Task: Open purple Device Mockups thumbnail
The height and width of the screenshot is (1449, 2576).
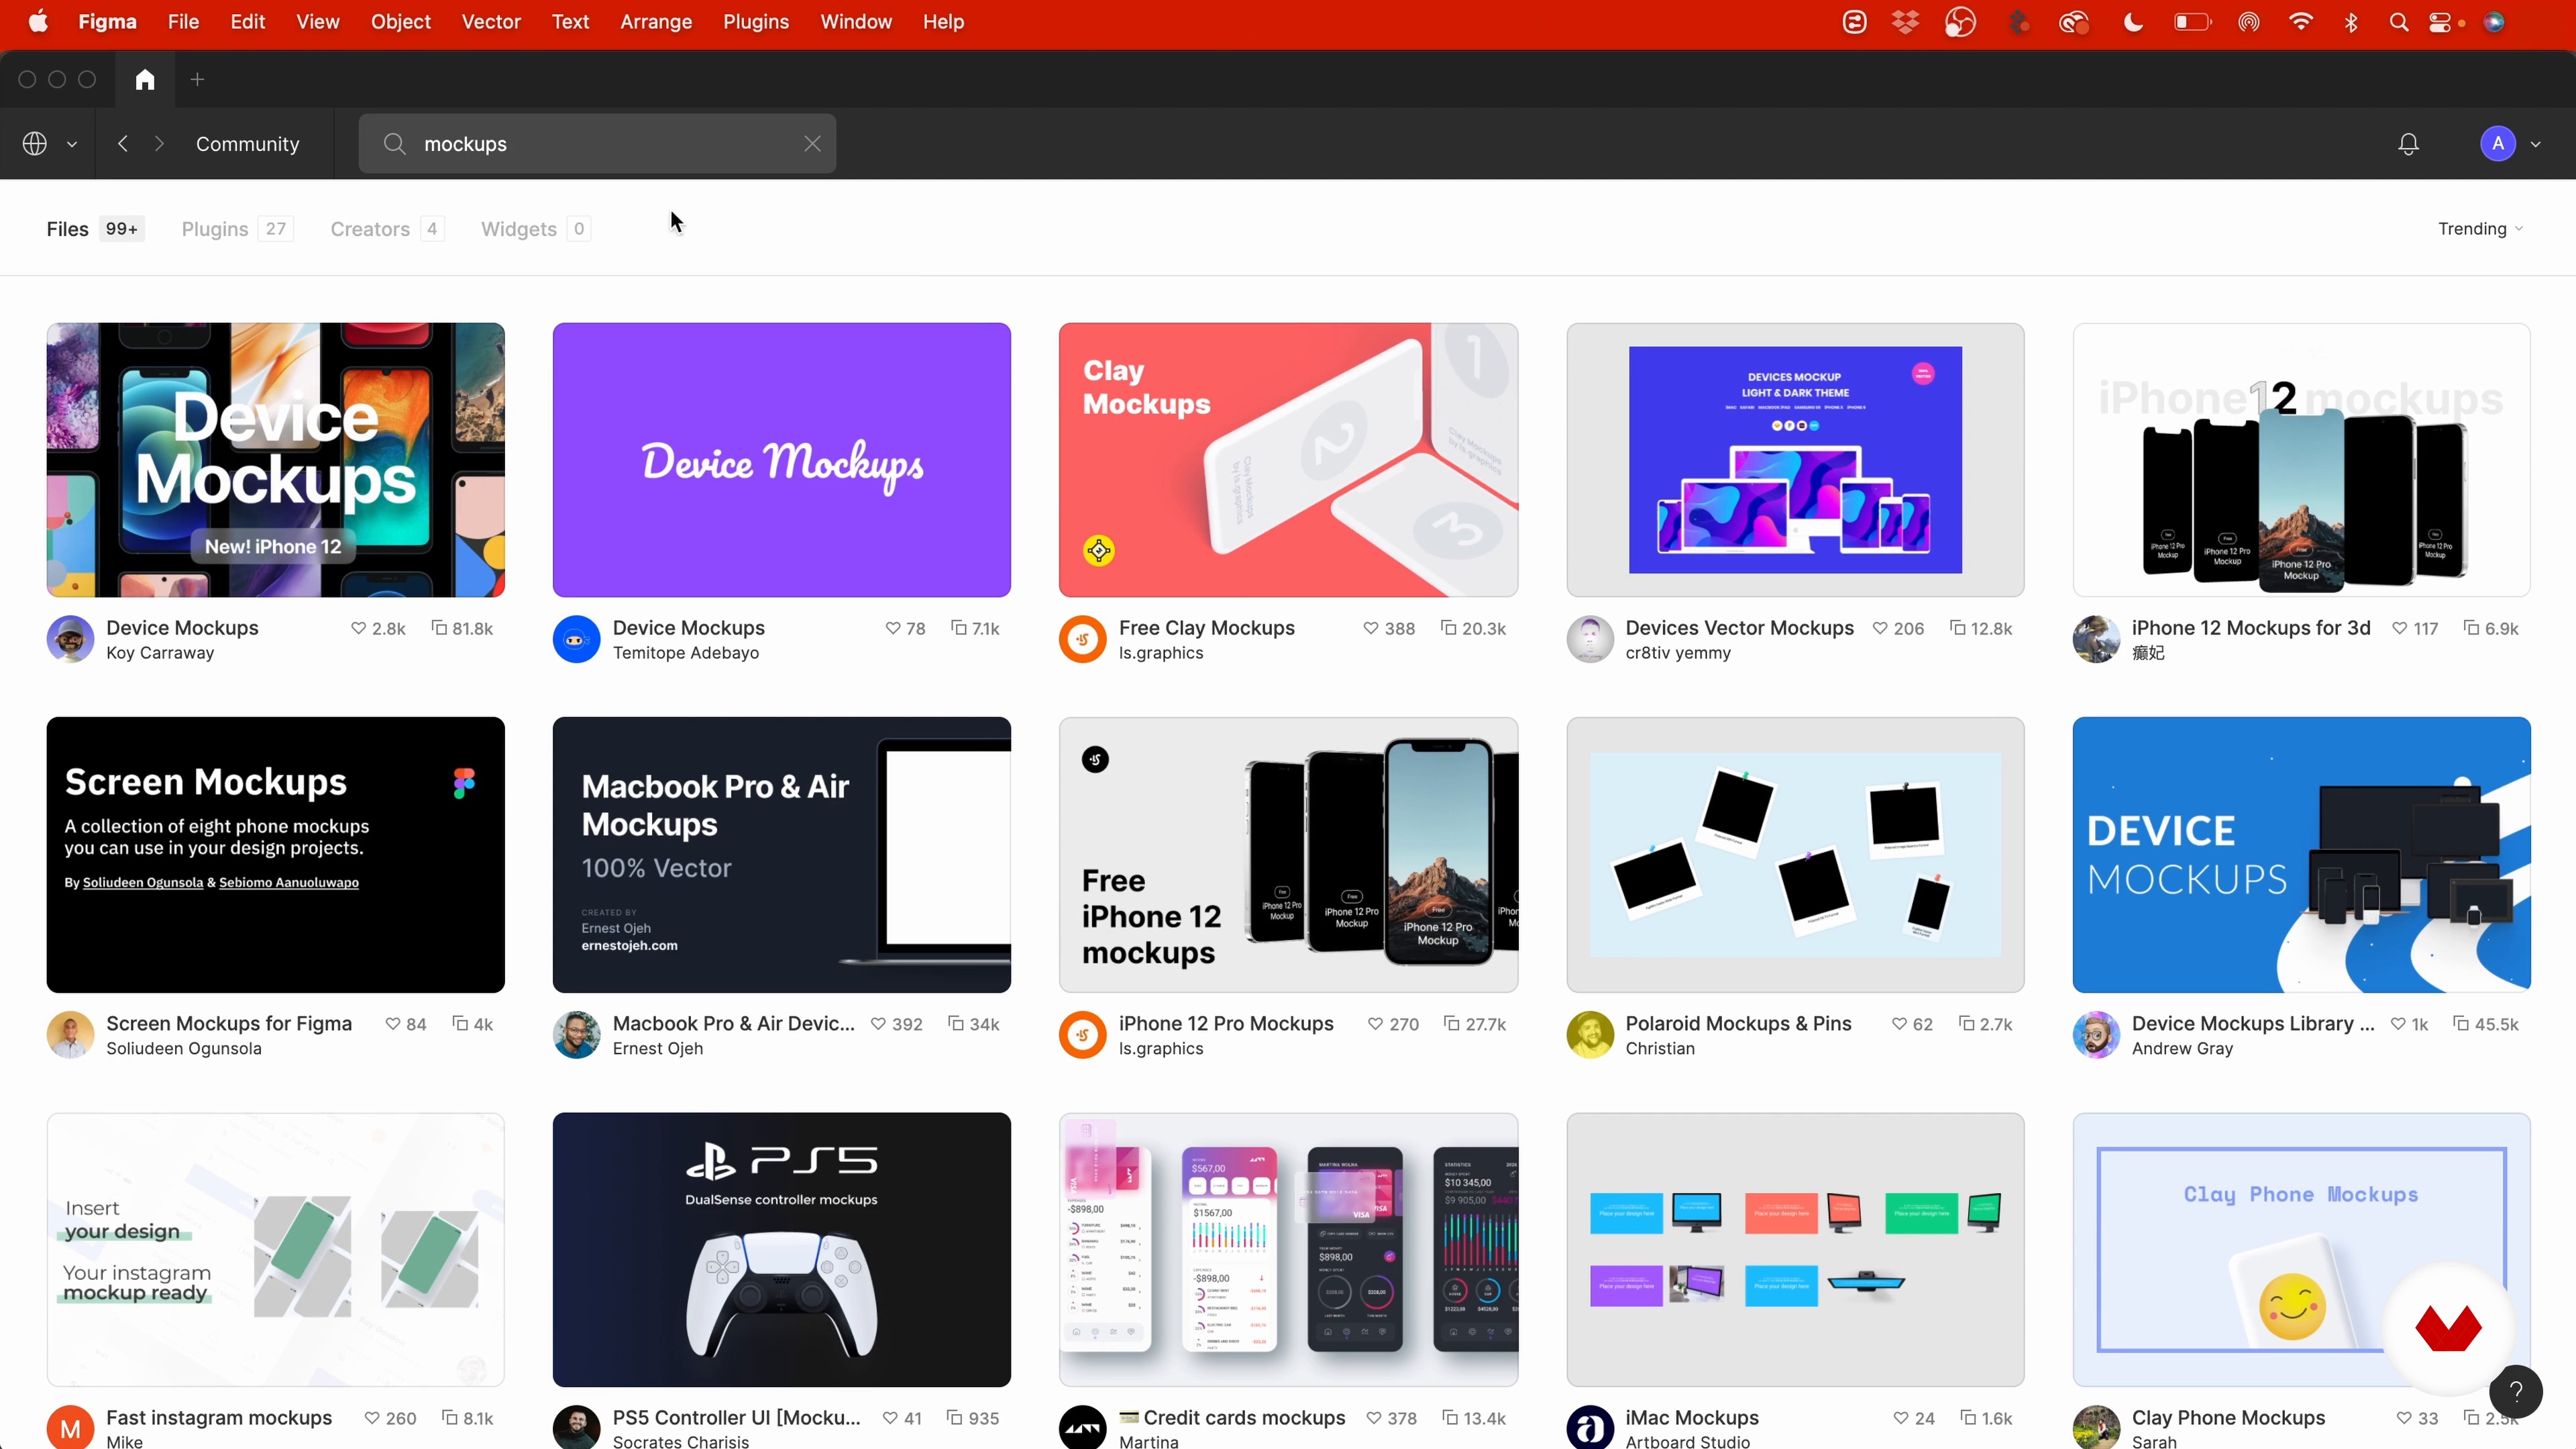Action: coord(781,460)
